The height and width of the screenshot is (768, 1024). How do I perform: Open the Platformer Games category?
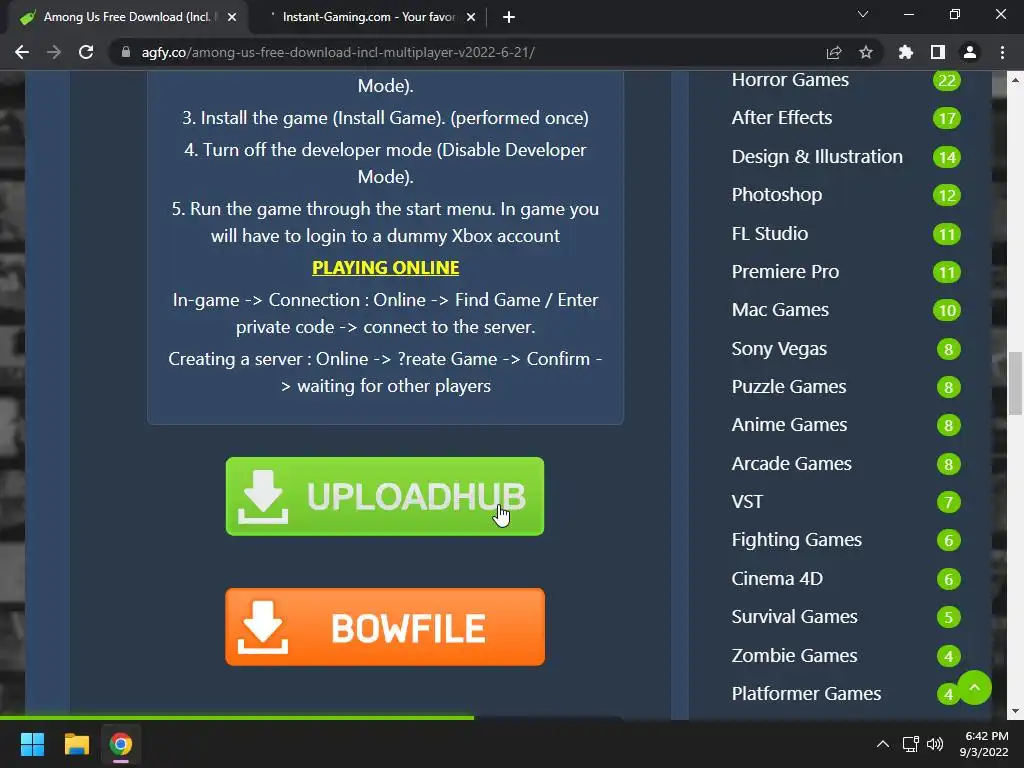[806, 694]
